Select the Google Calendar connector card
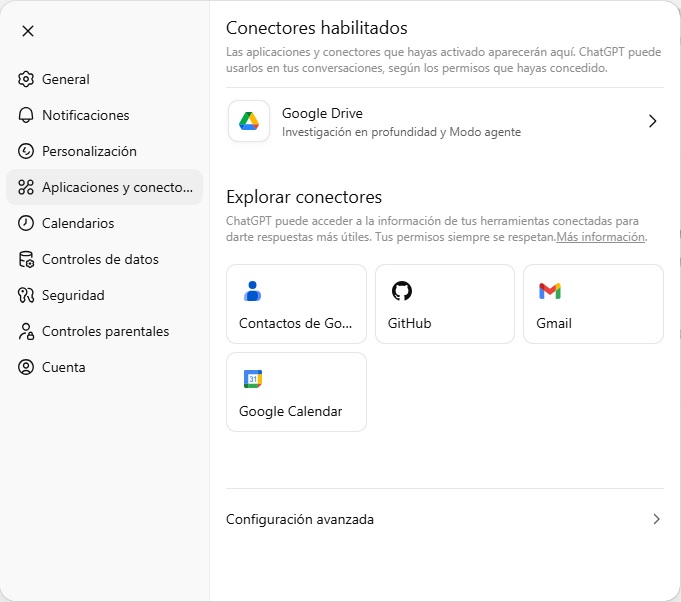681x602 pixels. 296,392
